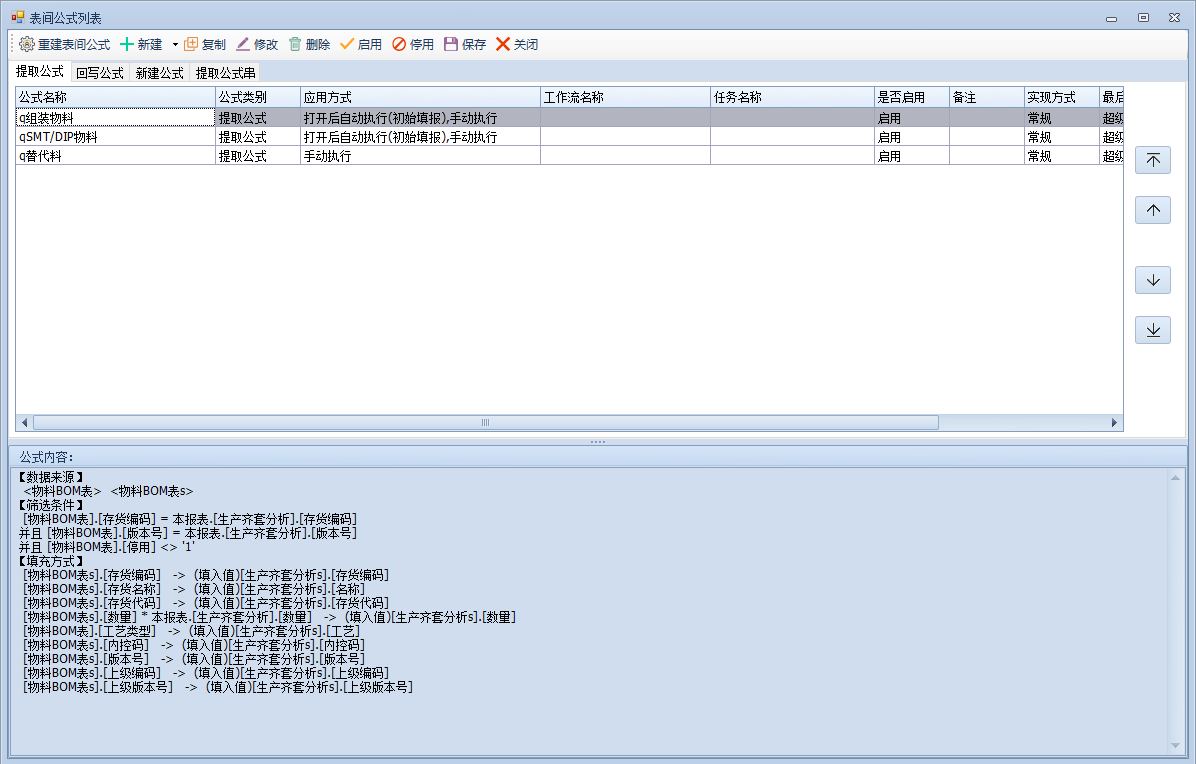The image size is (1196, 764).
Task: Click the 应用方式 column header
Action: coord(420,98)
